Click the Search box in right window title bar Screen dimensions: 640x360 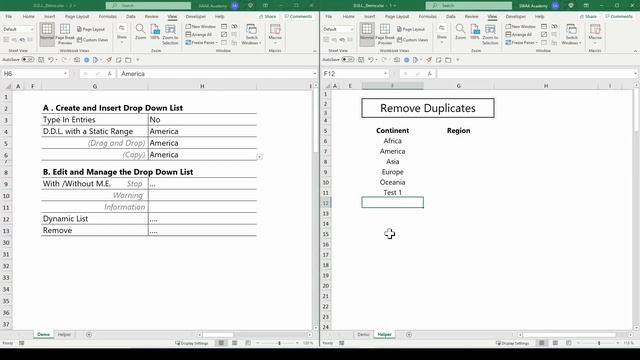[x=469, y=6]
